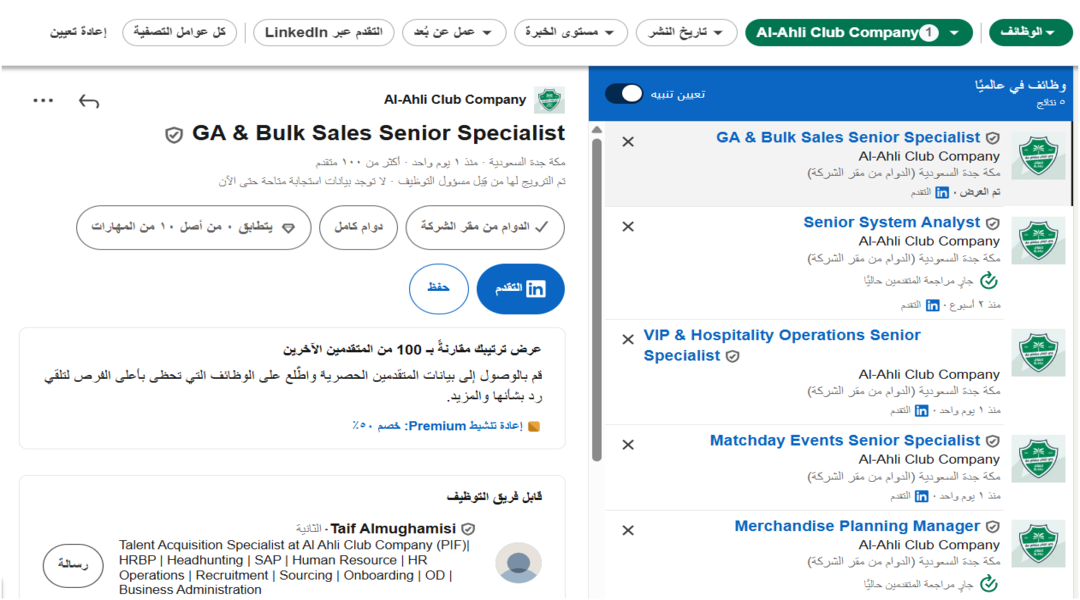The height and width of the screenshot is (600, 1080).
Task: Toggle the job alert switch
Action: tap(625, 94)
